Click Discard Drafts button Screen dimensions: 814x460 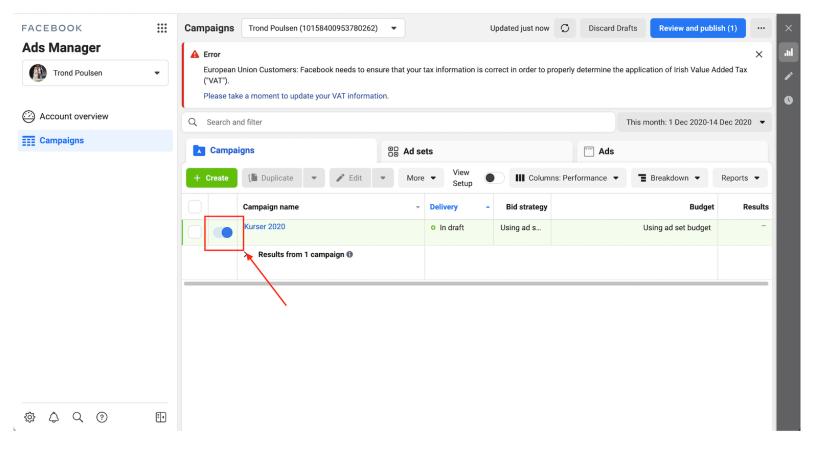[613, 28]
